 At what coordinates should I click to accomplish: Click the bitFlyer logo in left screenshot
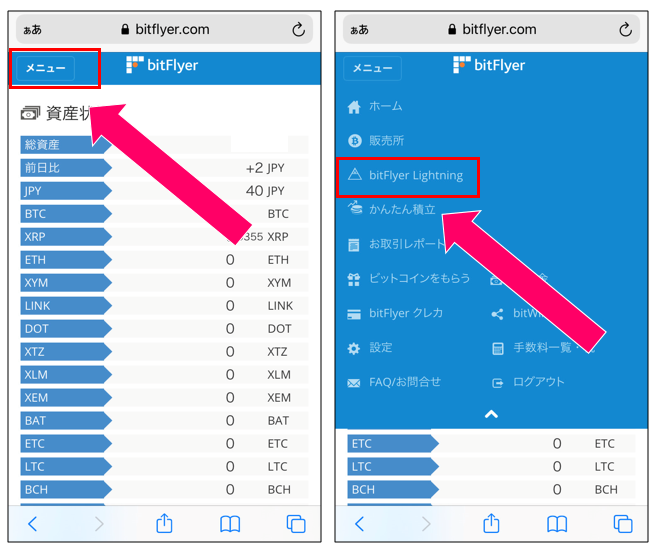click(162, 65)
